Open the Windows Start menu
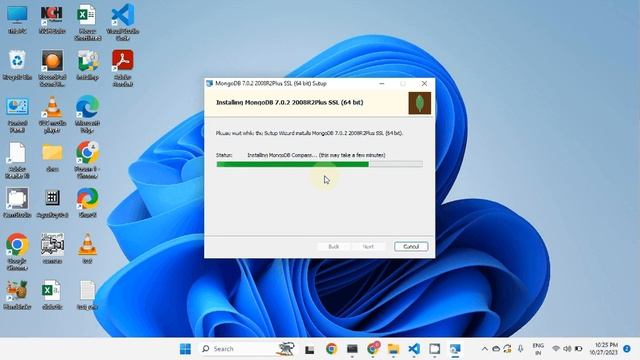This screenshot has width=640, height=360. point(185,349)
